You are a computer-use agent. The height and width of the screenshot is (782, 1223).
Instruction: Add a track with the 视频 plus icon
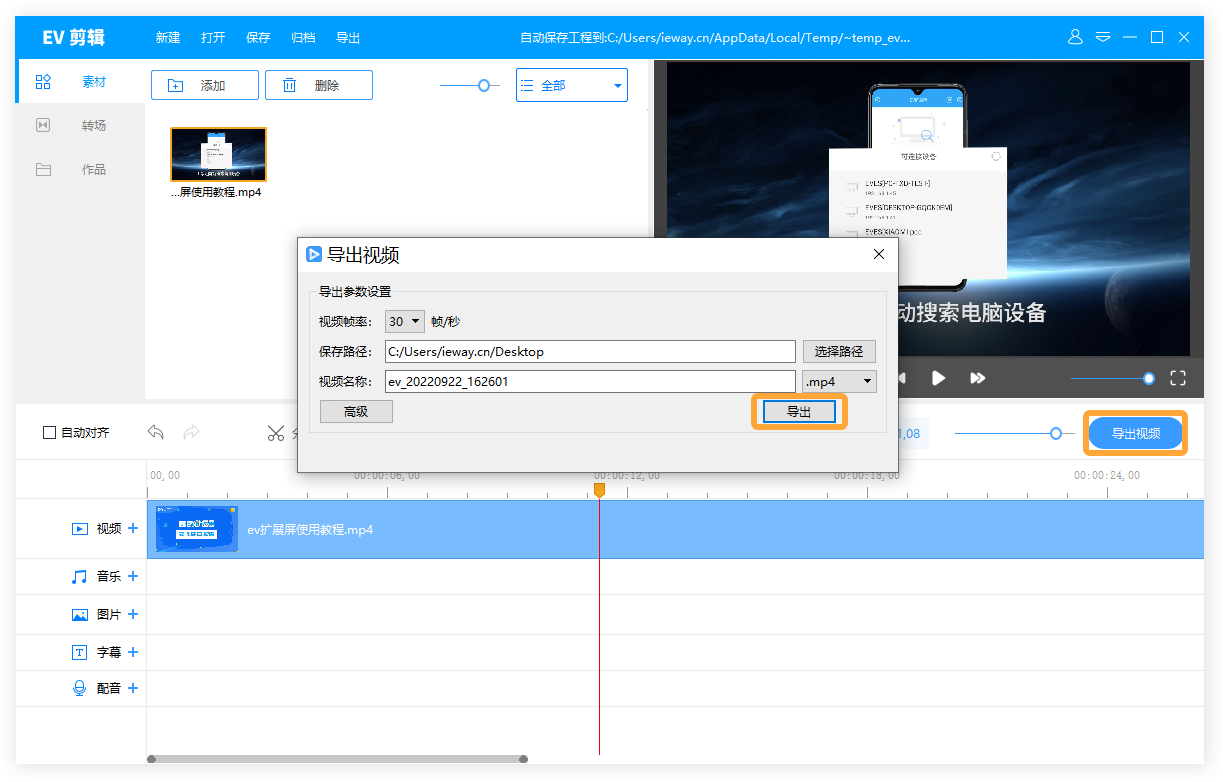[133, 528]
